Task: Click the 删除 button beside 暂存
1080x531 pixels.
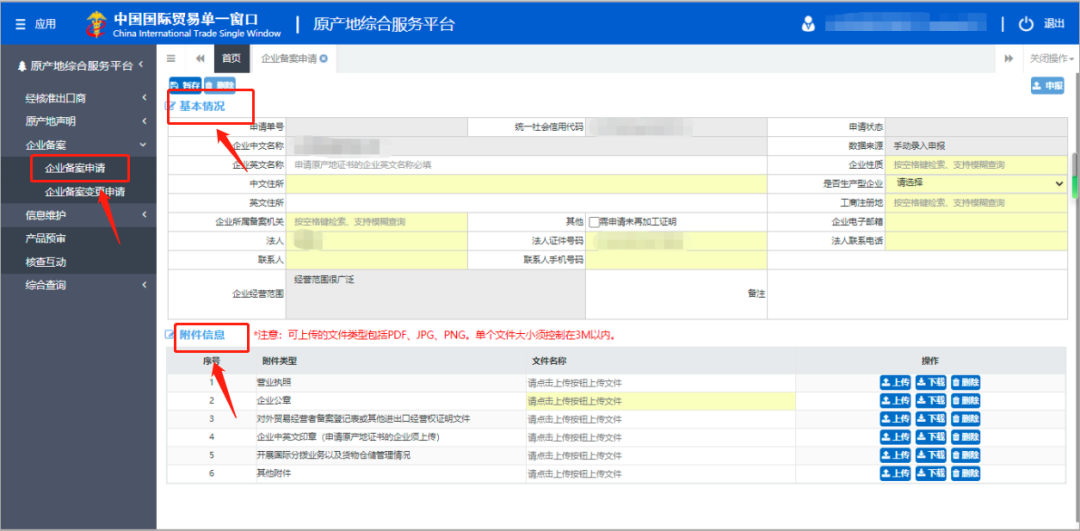Action: pos(220,85)
